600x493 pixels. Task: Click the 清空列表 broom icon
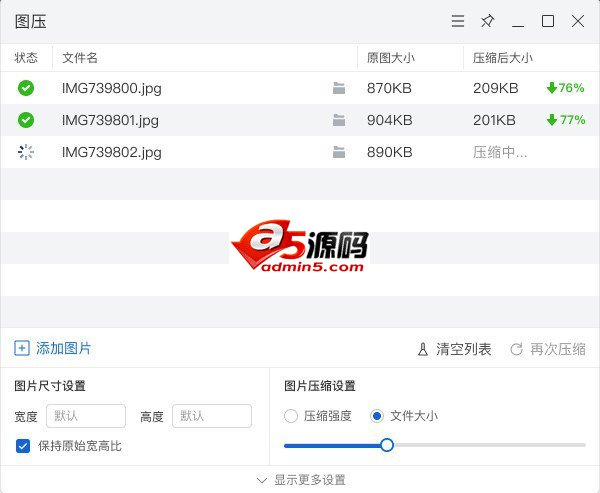[423, 349]
